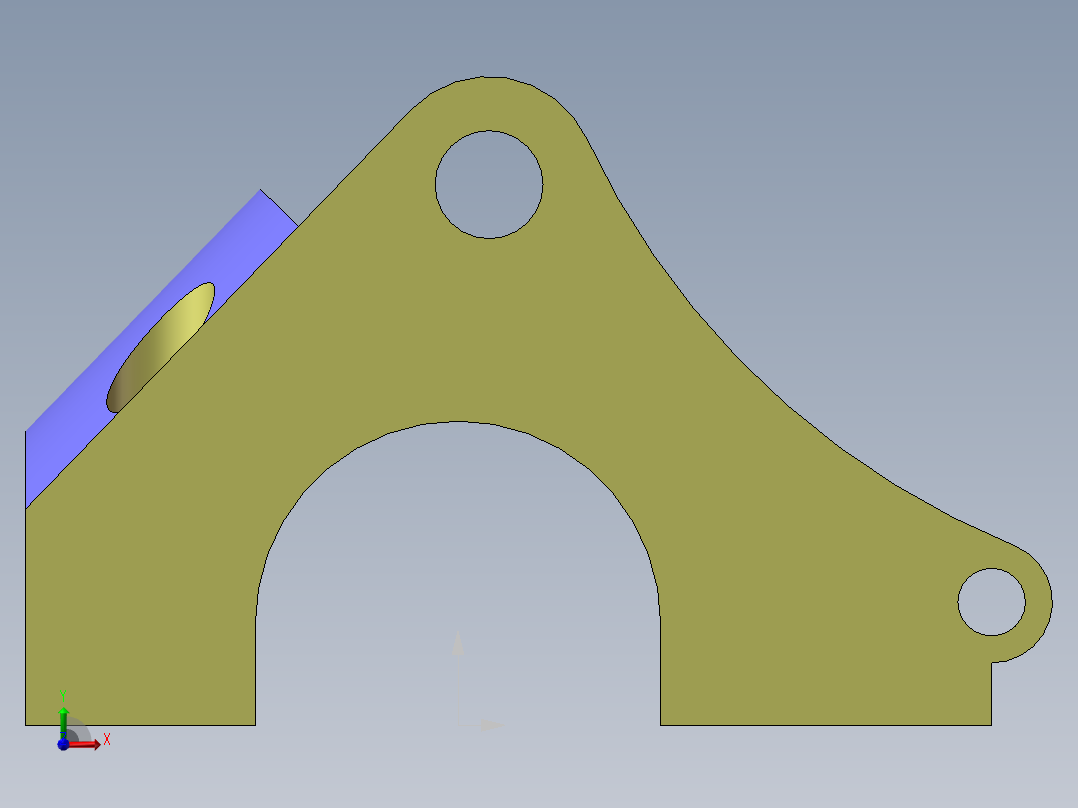Pick the yellow inner surface of the angled hole

tap(162, 346)
